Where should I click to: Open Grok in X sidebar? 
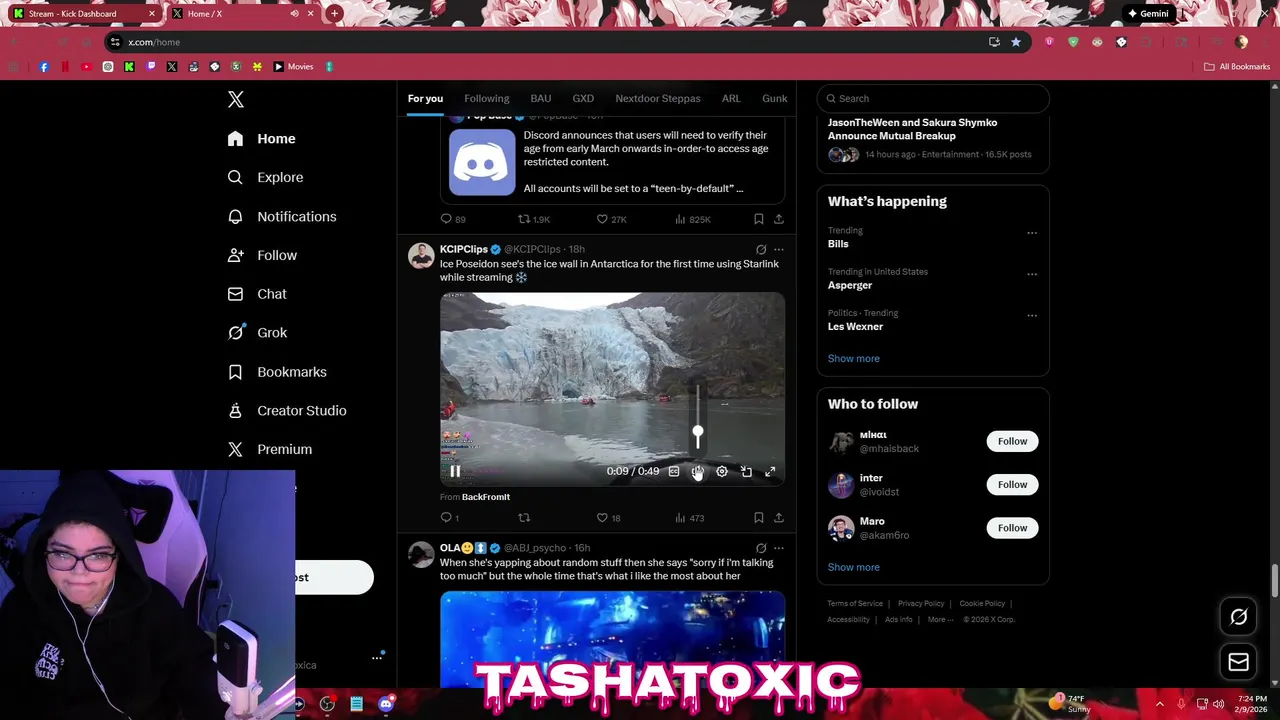[x=257, y=333]
